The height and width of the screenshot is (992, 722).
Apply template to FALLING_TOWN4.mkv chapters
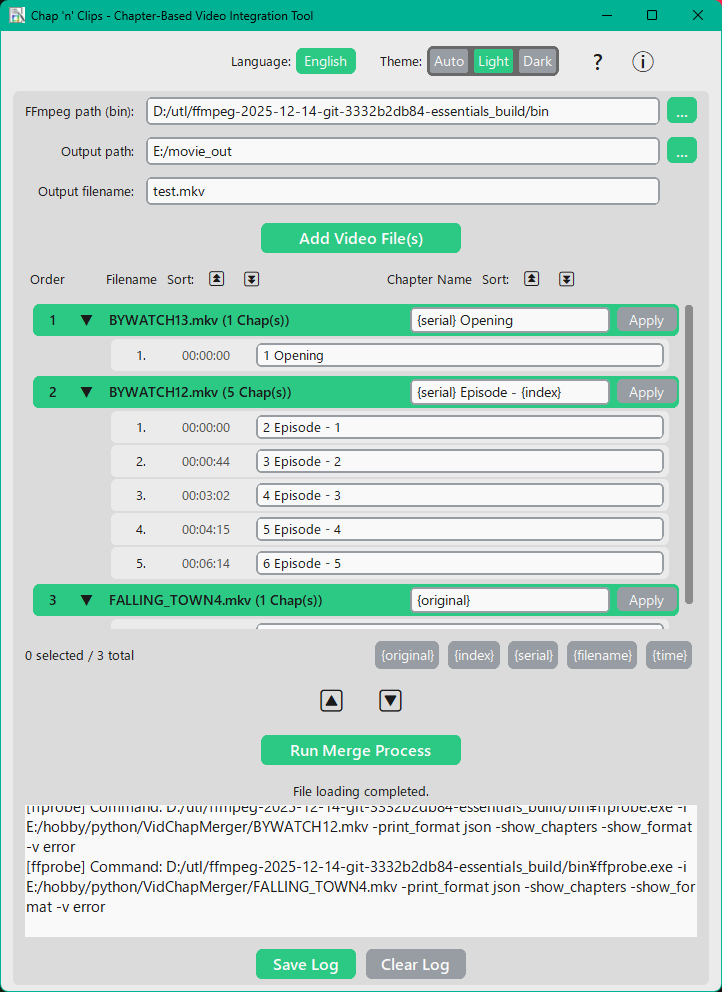646,600
